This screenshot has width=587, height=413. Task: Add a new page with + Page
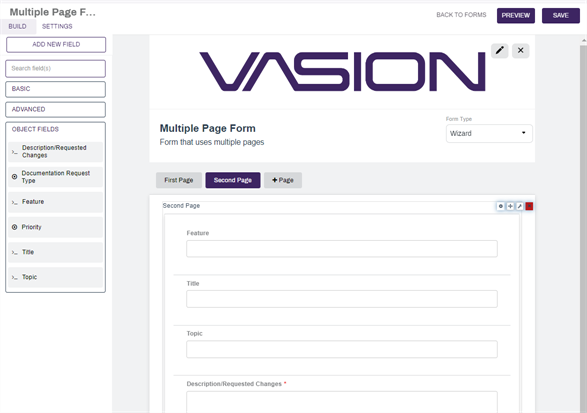[283, 180]
